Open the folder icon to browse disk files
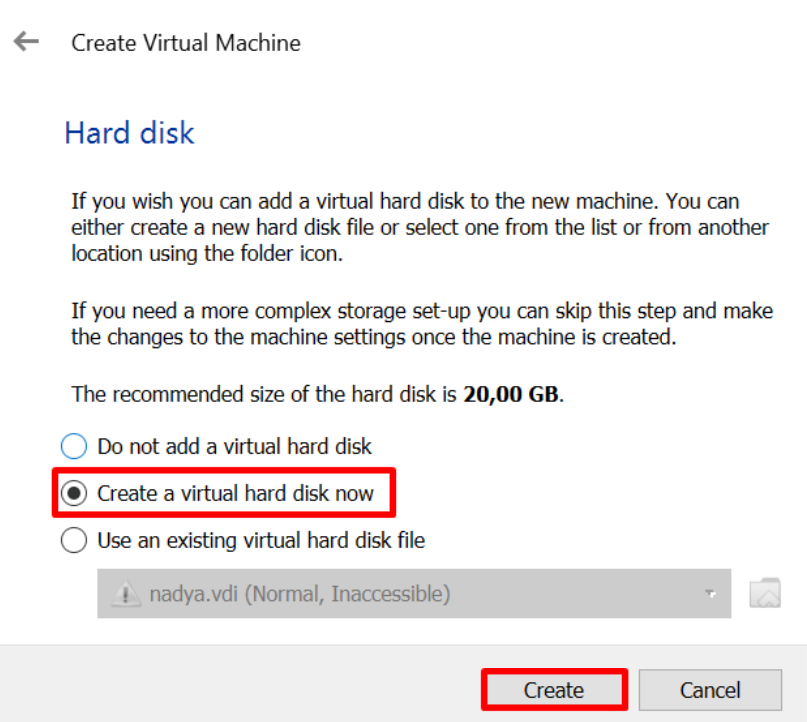Screen dimensions: 807x722 coord(764,593)
